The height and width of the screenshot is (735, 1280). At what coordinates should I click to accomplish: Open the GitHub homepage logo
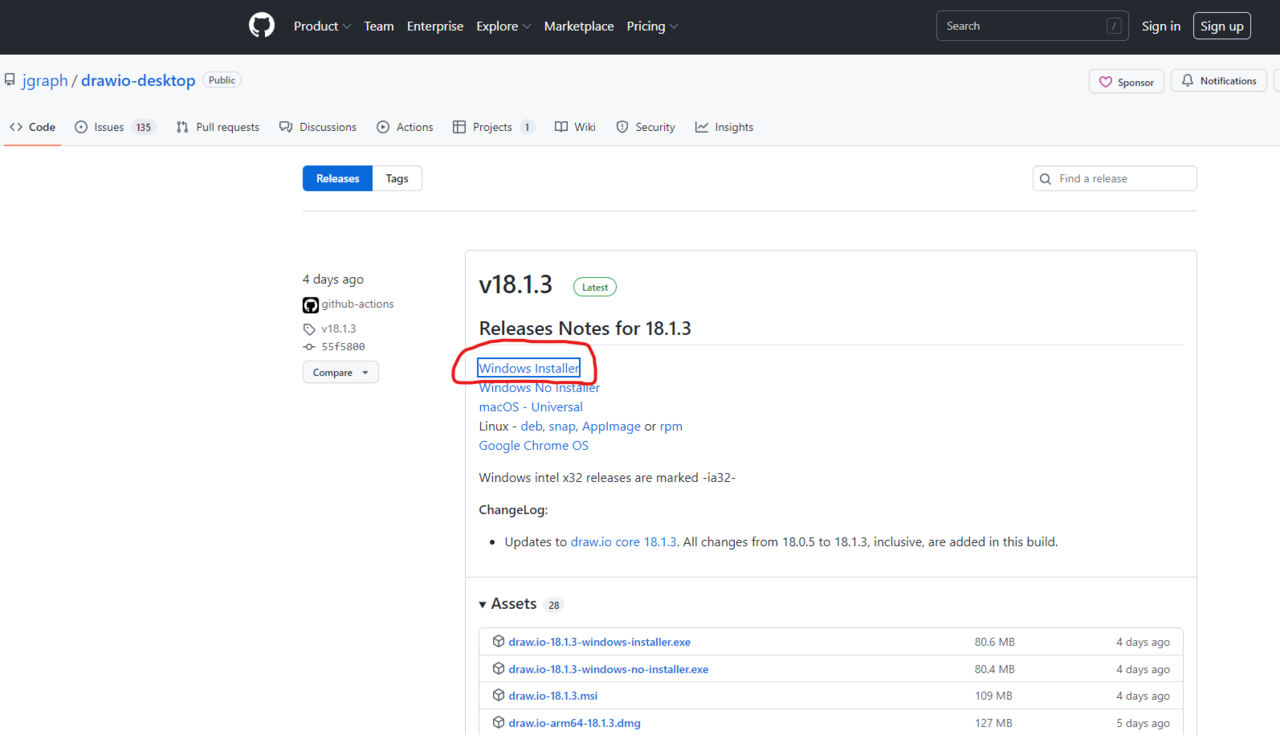(x=262, y=26)
